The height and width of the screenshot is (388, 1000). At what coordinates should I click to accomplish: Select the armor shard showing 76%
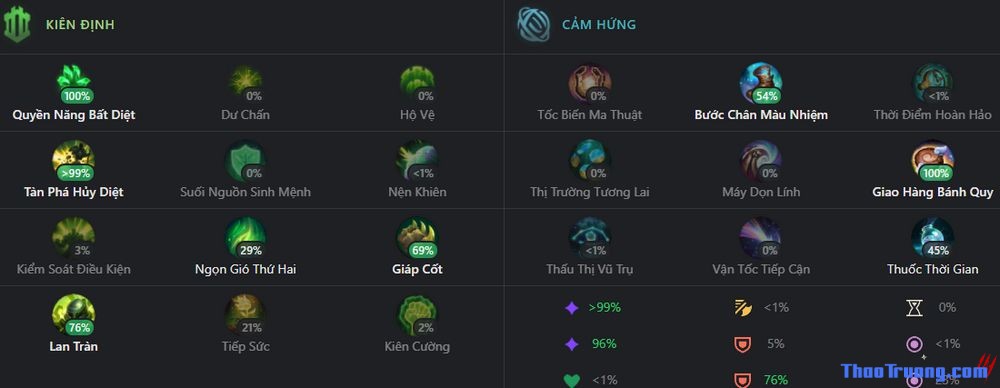pyautogui.click(x=742, y=380)
